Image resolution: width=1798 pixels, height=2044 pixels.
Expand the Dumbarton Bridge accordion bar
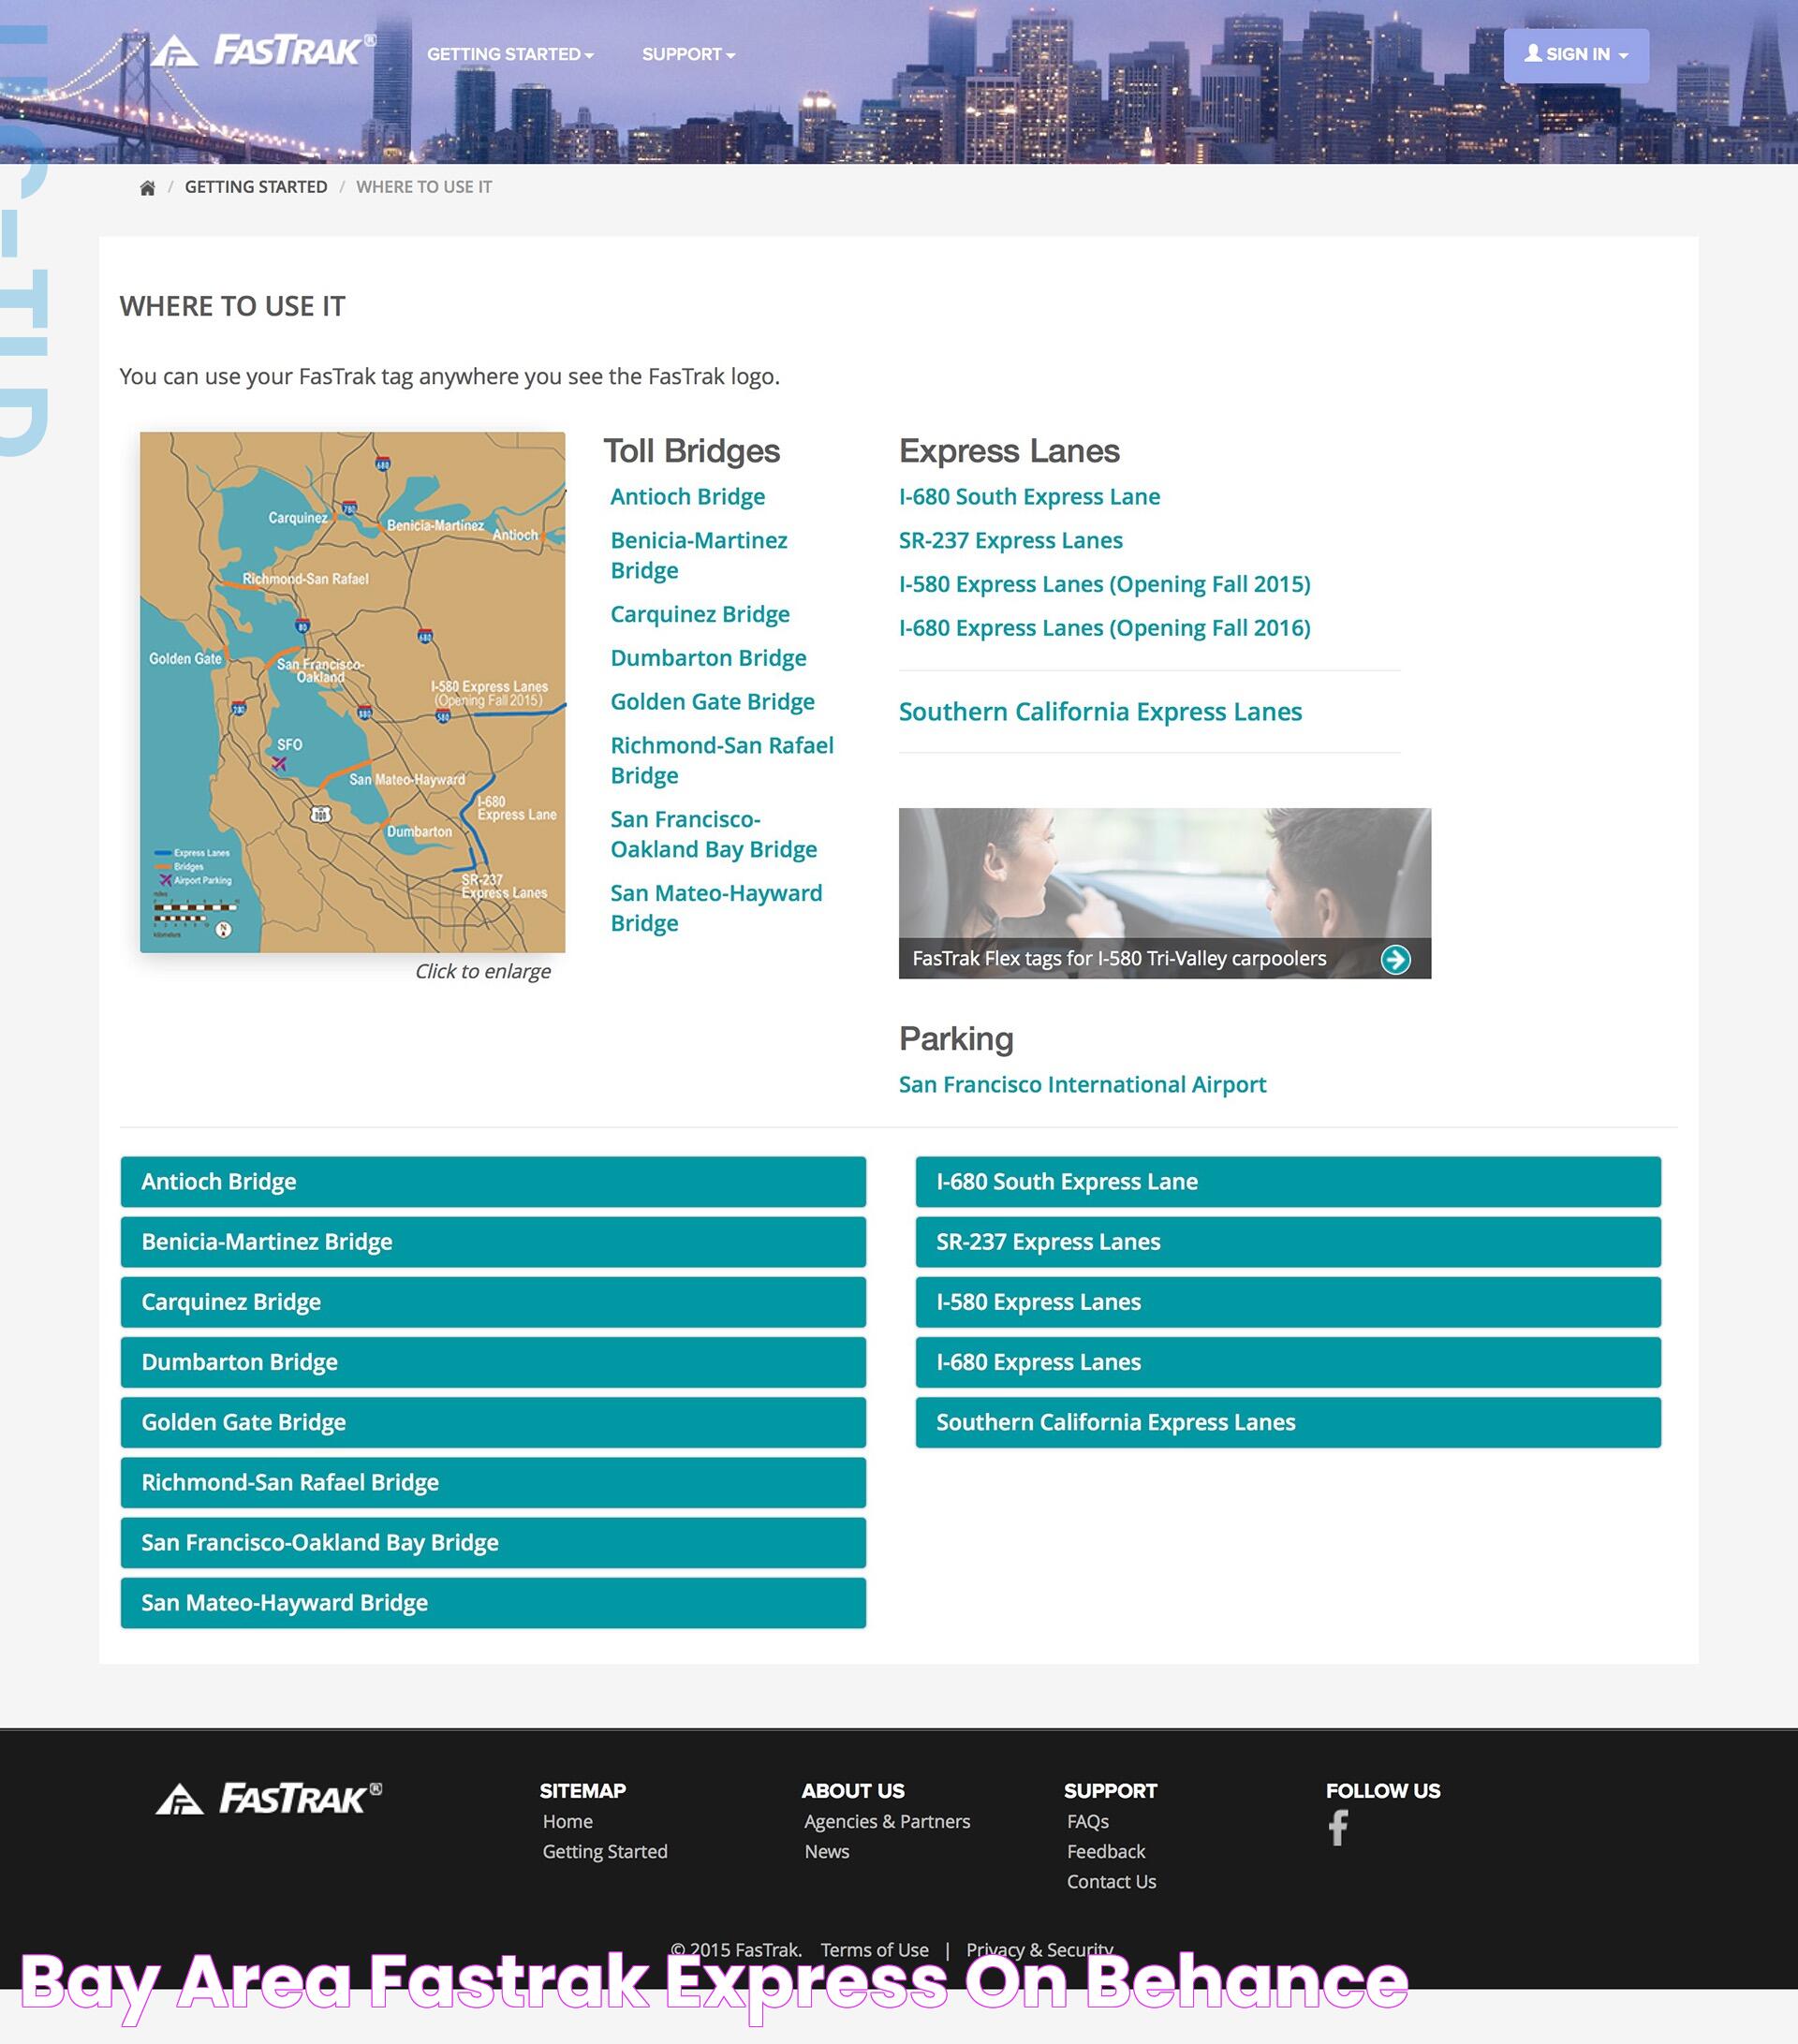[x=493, y=1362]
